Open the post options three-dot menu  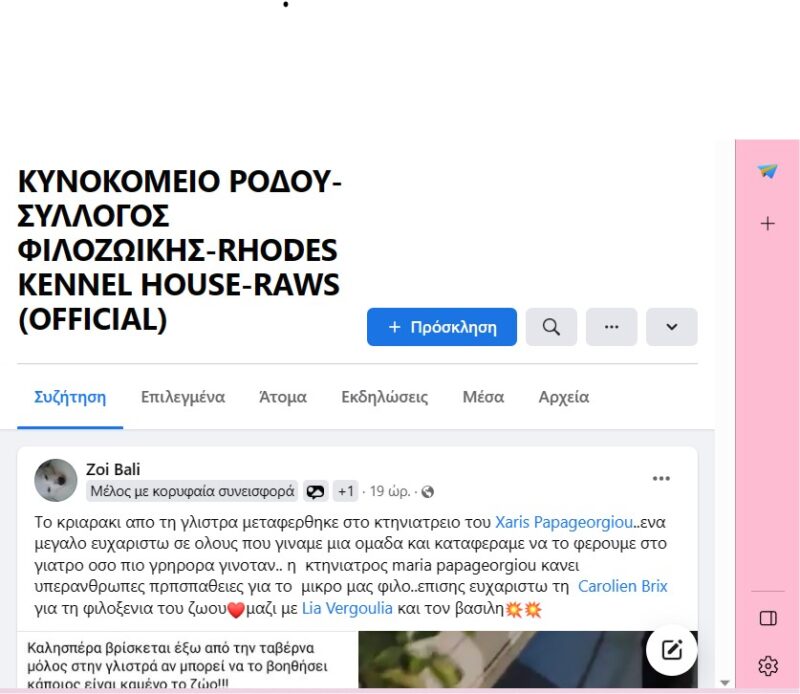[661, 479]
